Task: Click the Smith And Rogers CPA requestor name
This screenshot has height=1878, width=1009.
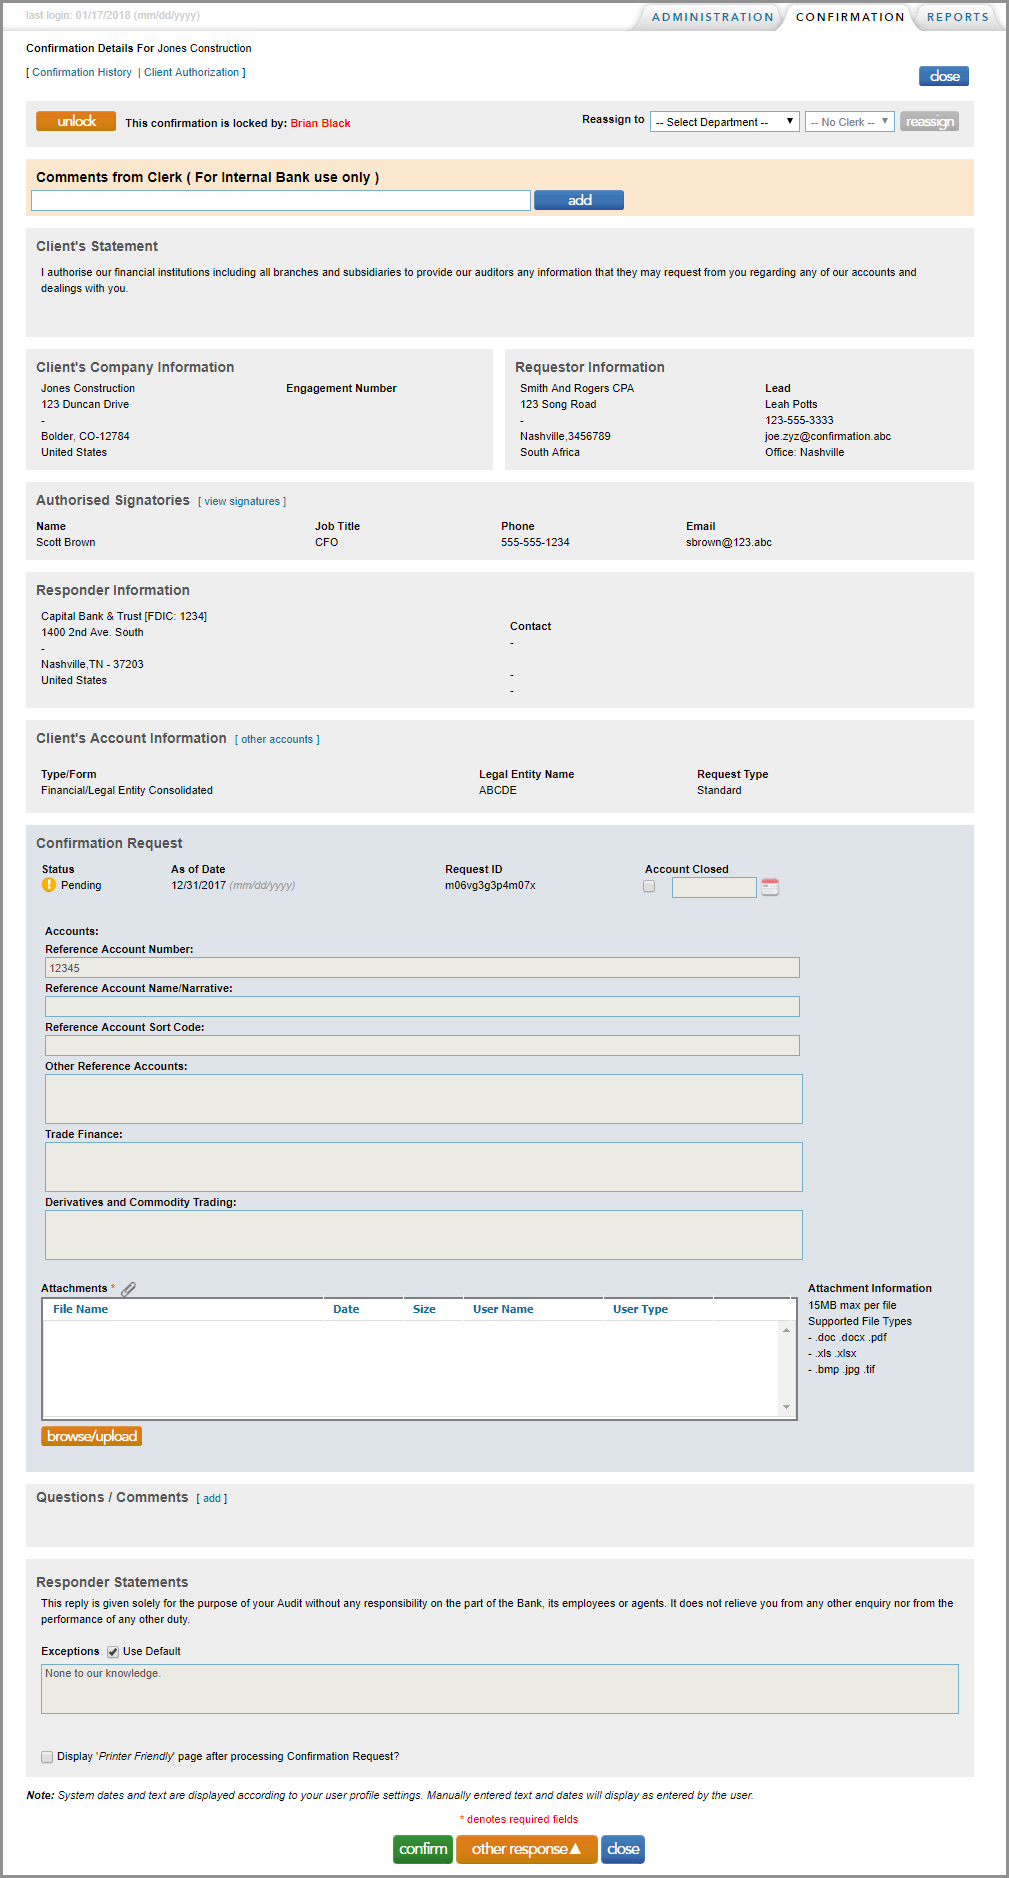Action: pyautogui.click(x=577, y=389)
